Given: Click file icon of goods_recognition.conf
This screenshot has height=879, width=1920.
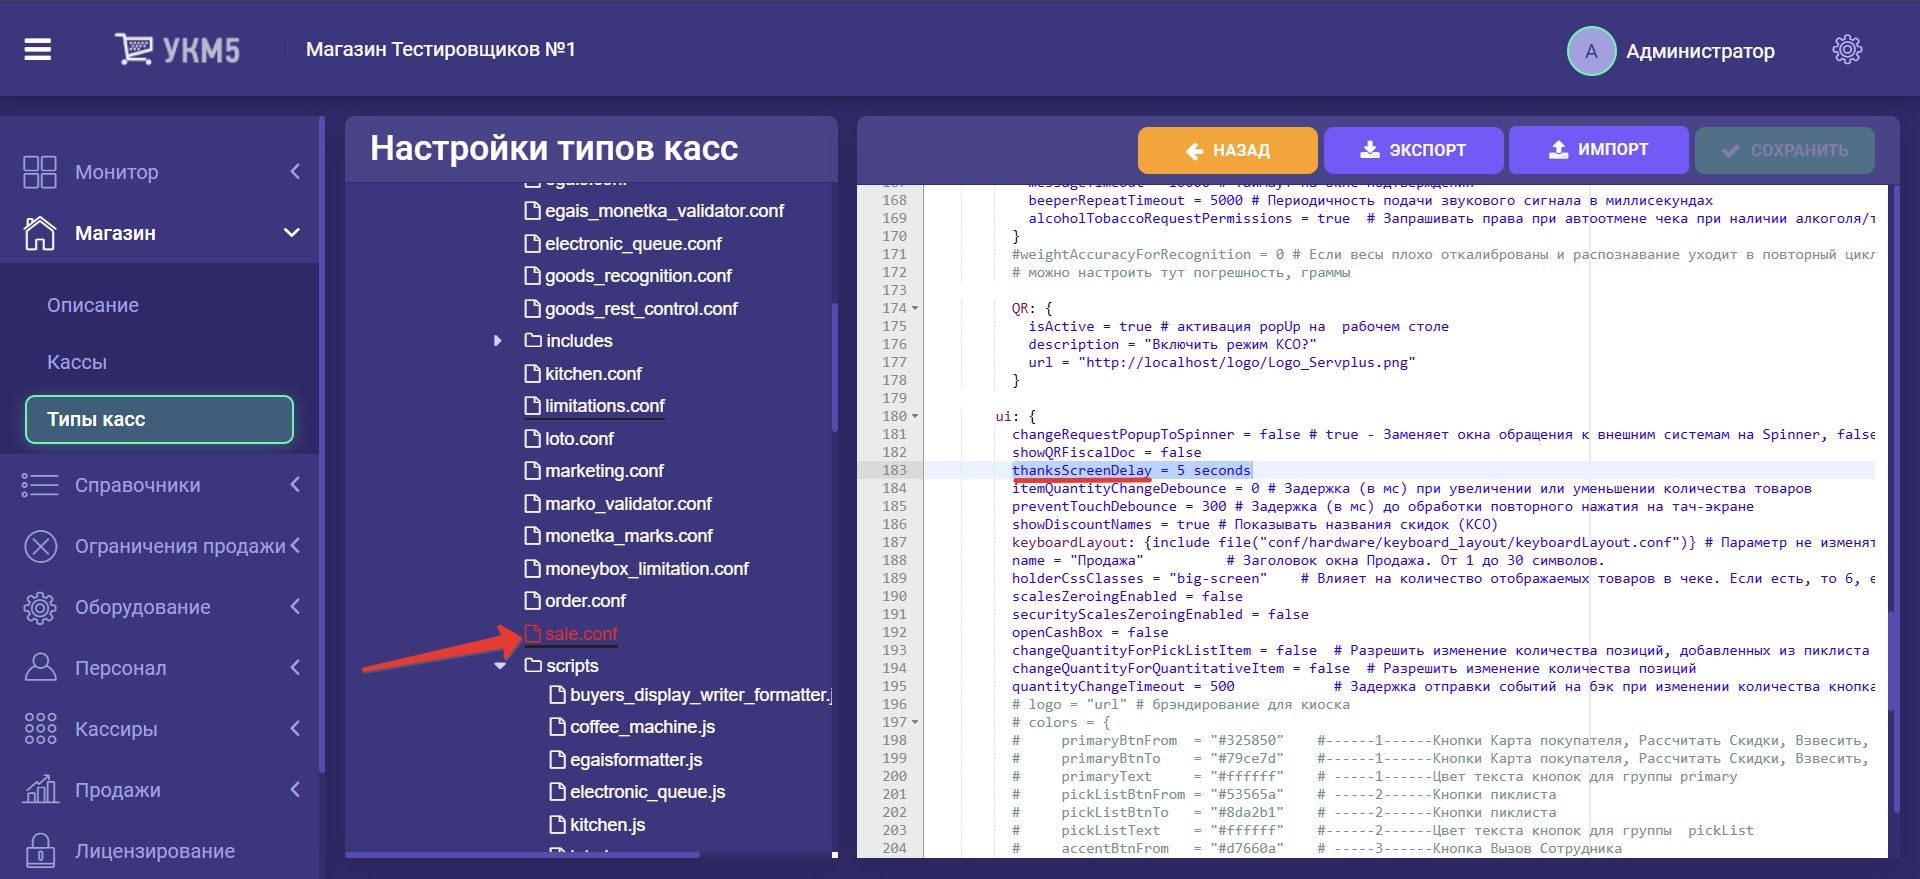Looking at the screenshot, I should [x=533, y=276].
